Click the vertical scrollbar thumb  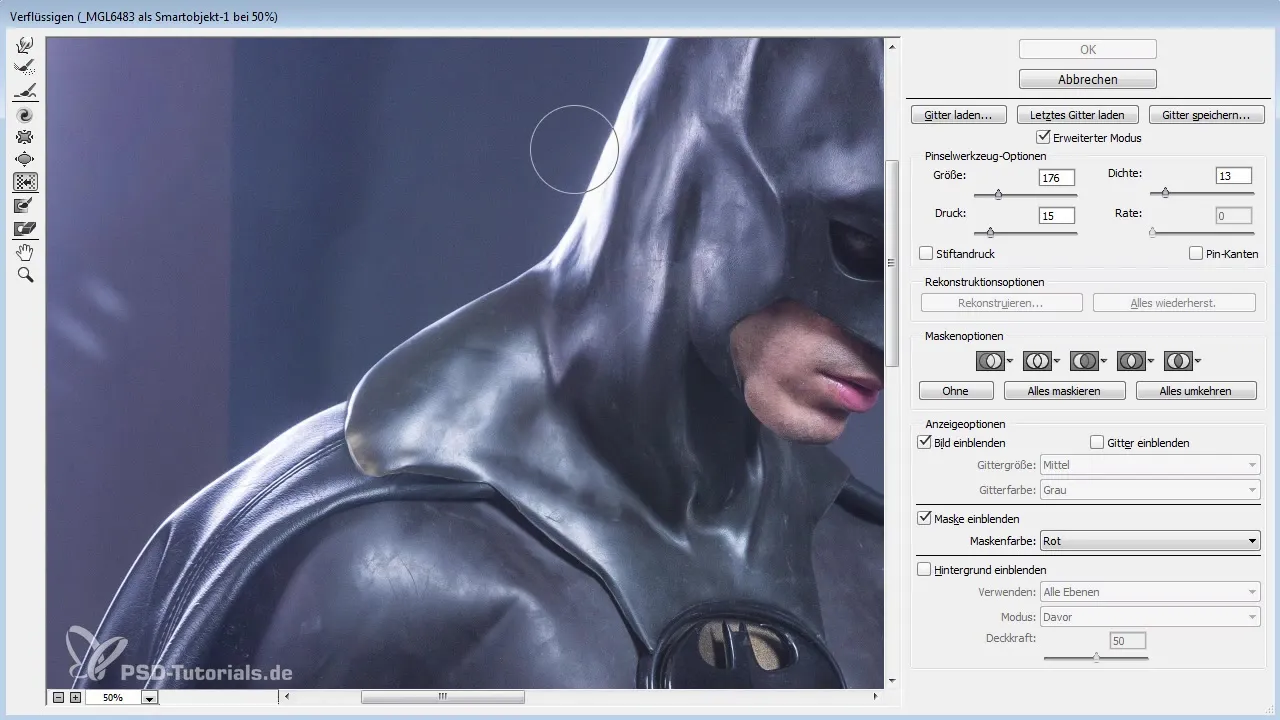click(890, 263)
